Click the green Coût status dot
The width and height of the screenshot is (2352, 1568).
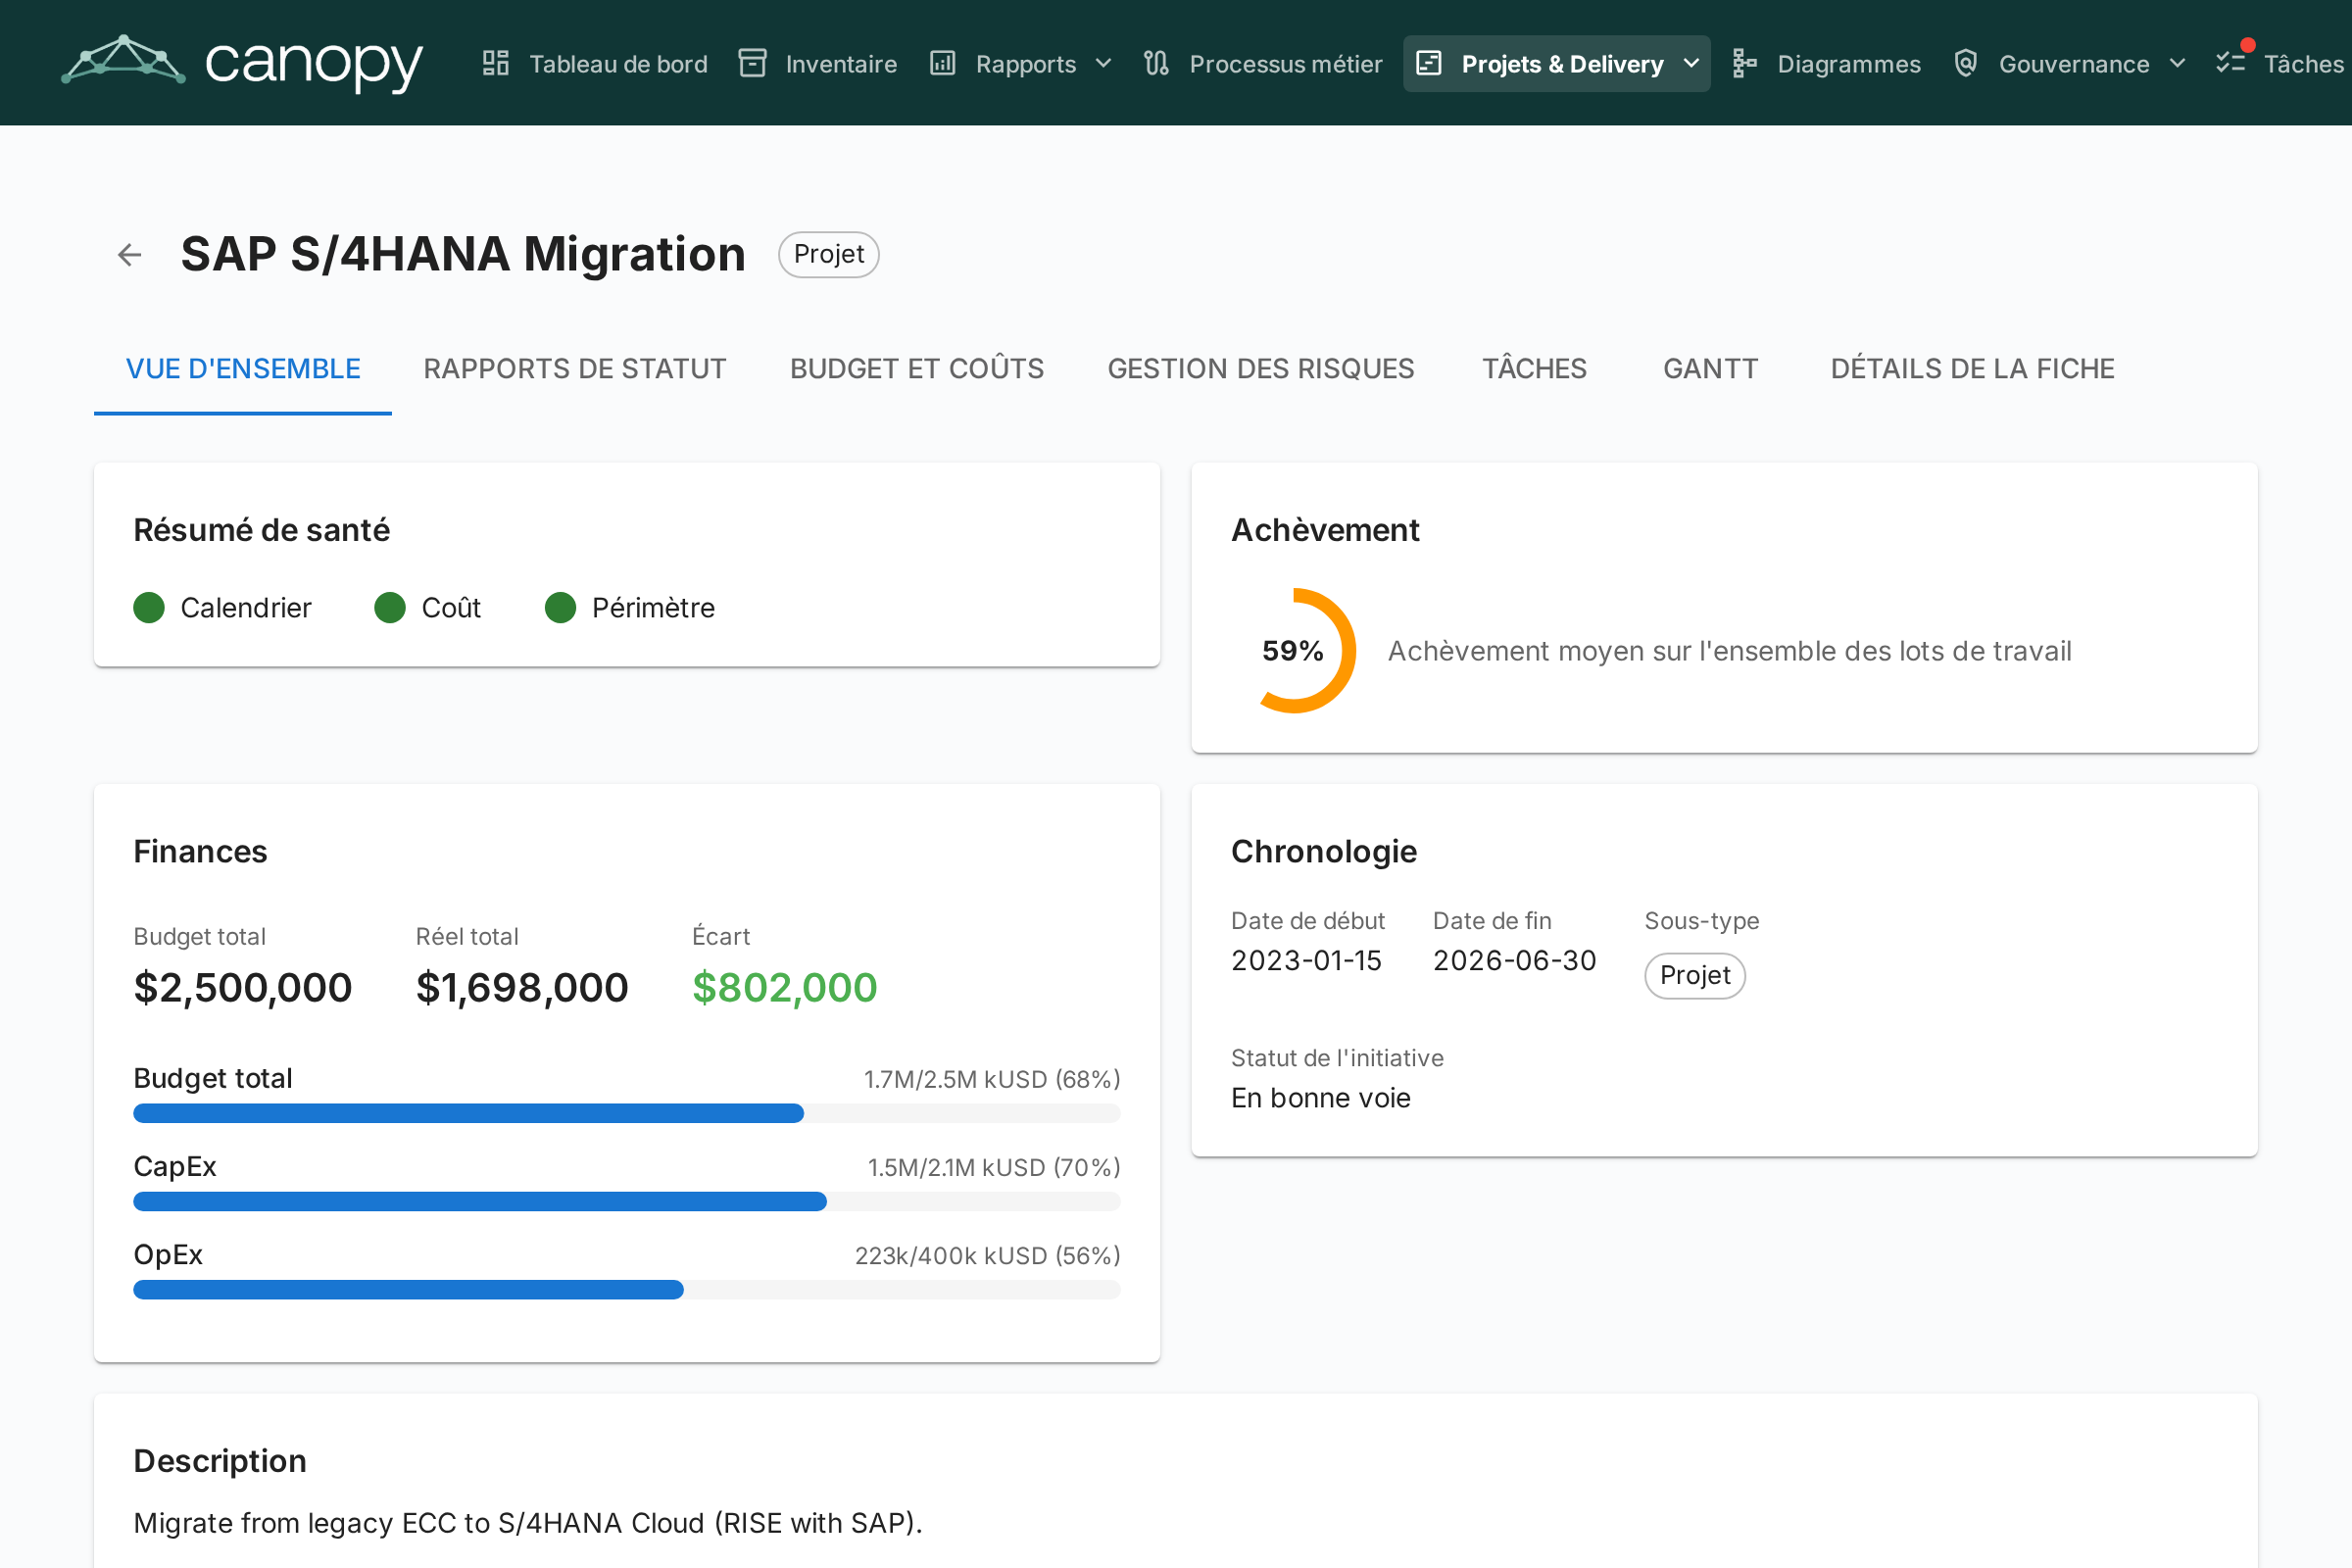[x=390, y=608]
